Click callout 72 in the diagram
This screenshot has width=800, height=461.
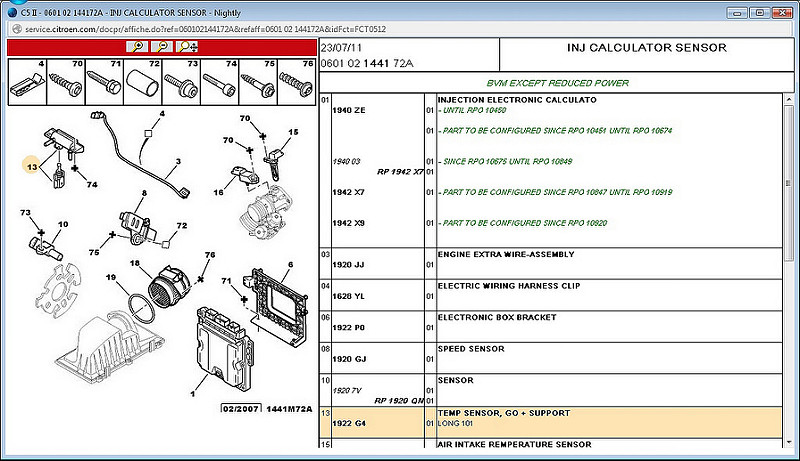click(182, 225)
